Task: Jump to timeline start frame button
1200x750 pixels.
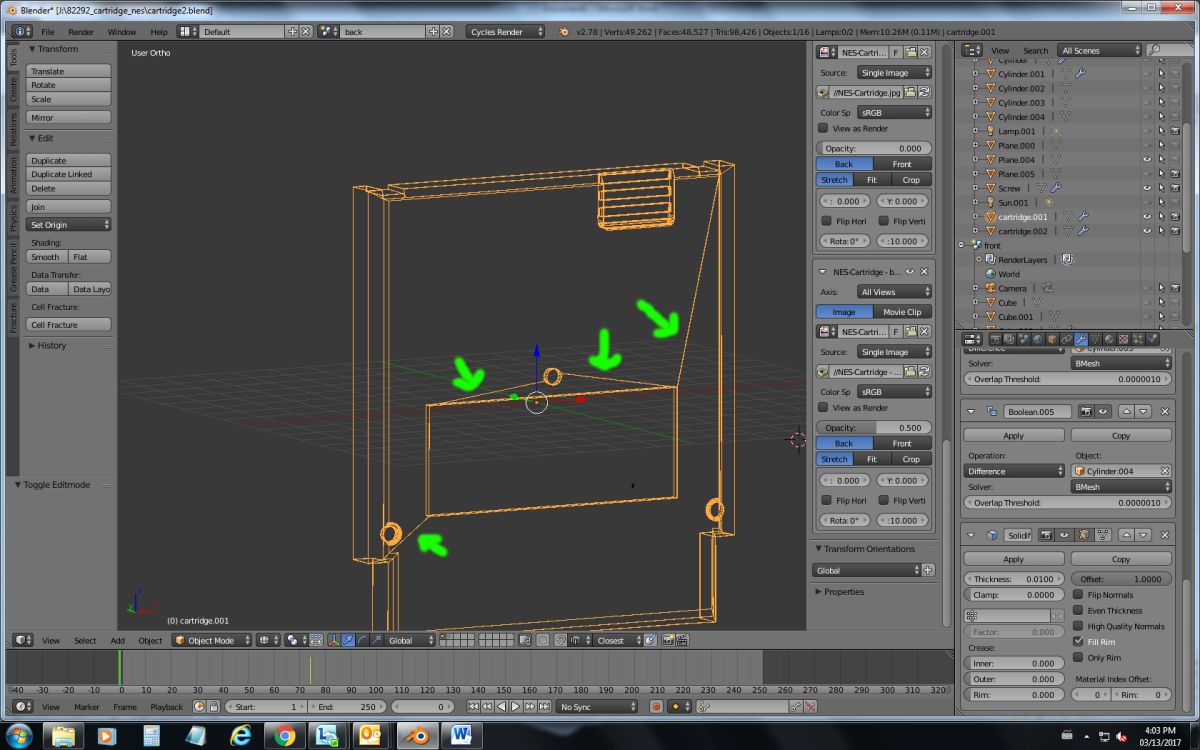Action: [473, 707]
